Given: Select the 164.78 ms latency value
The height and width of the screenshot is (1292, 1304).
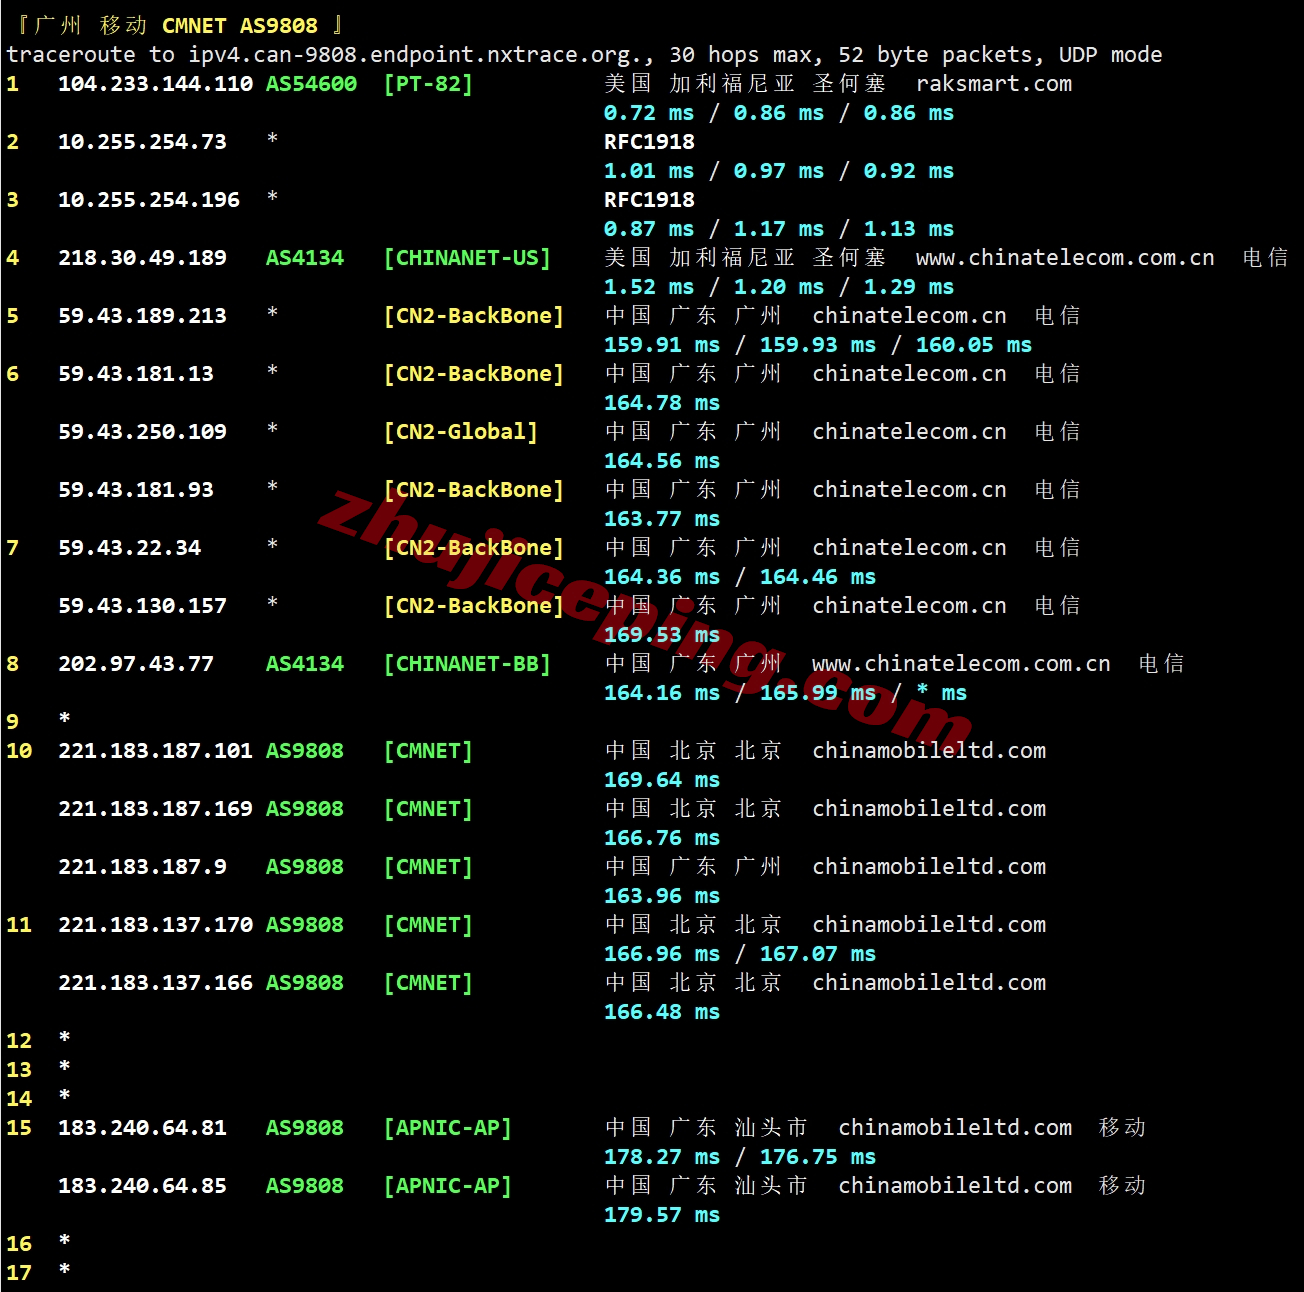Looking at the screenshot, I should click(662, 403).
